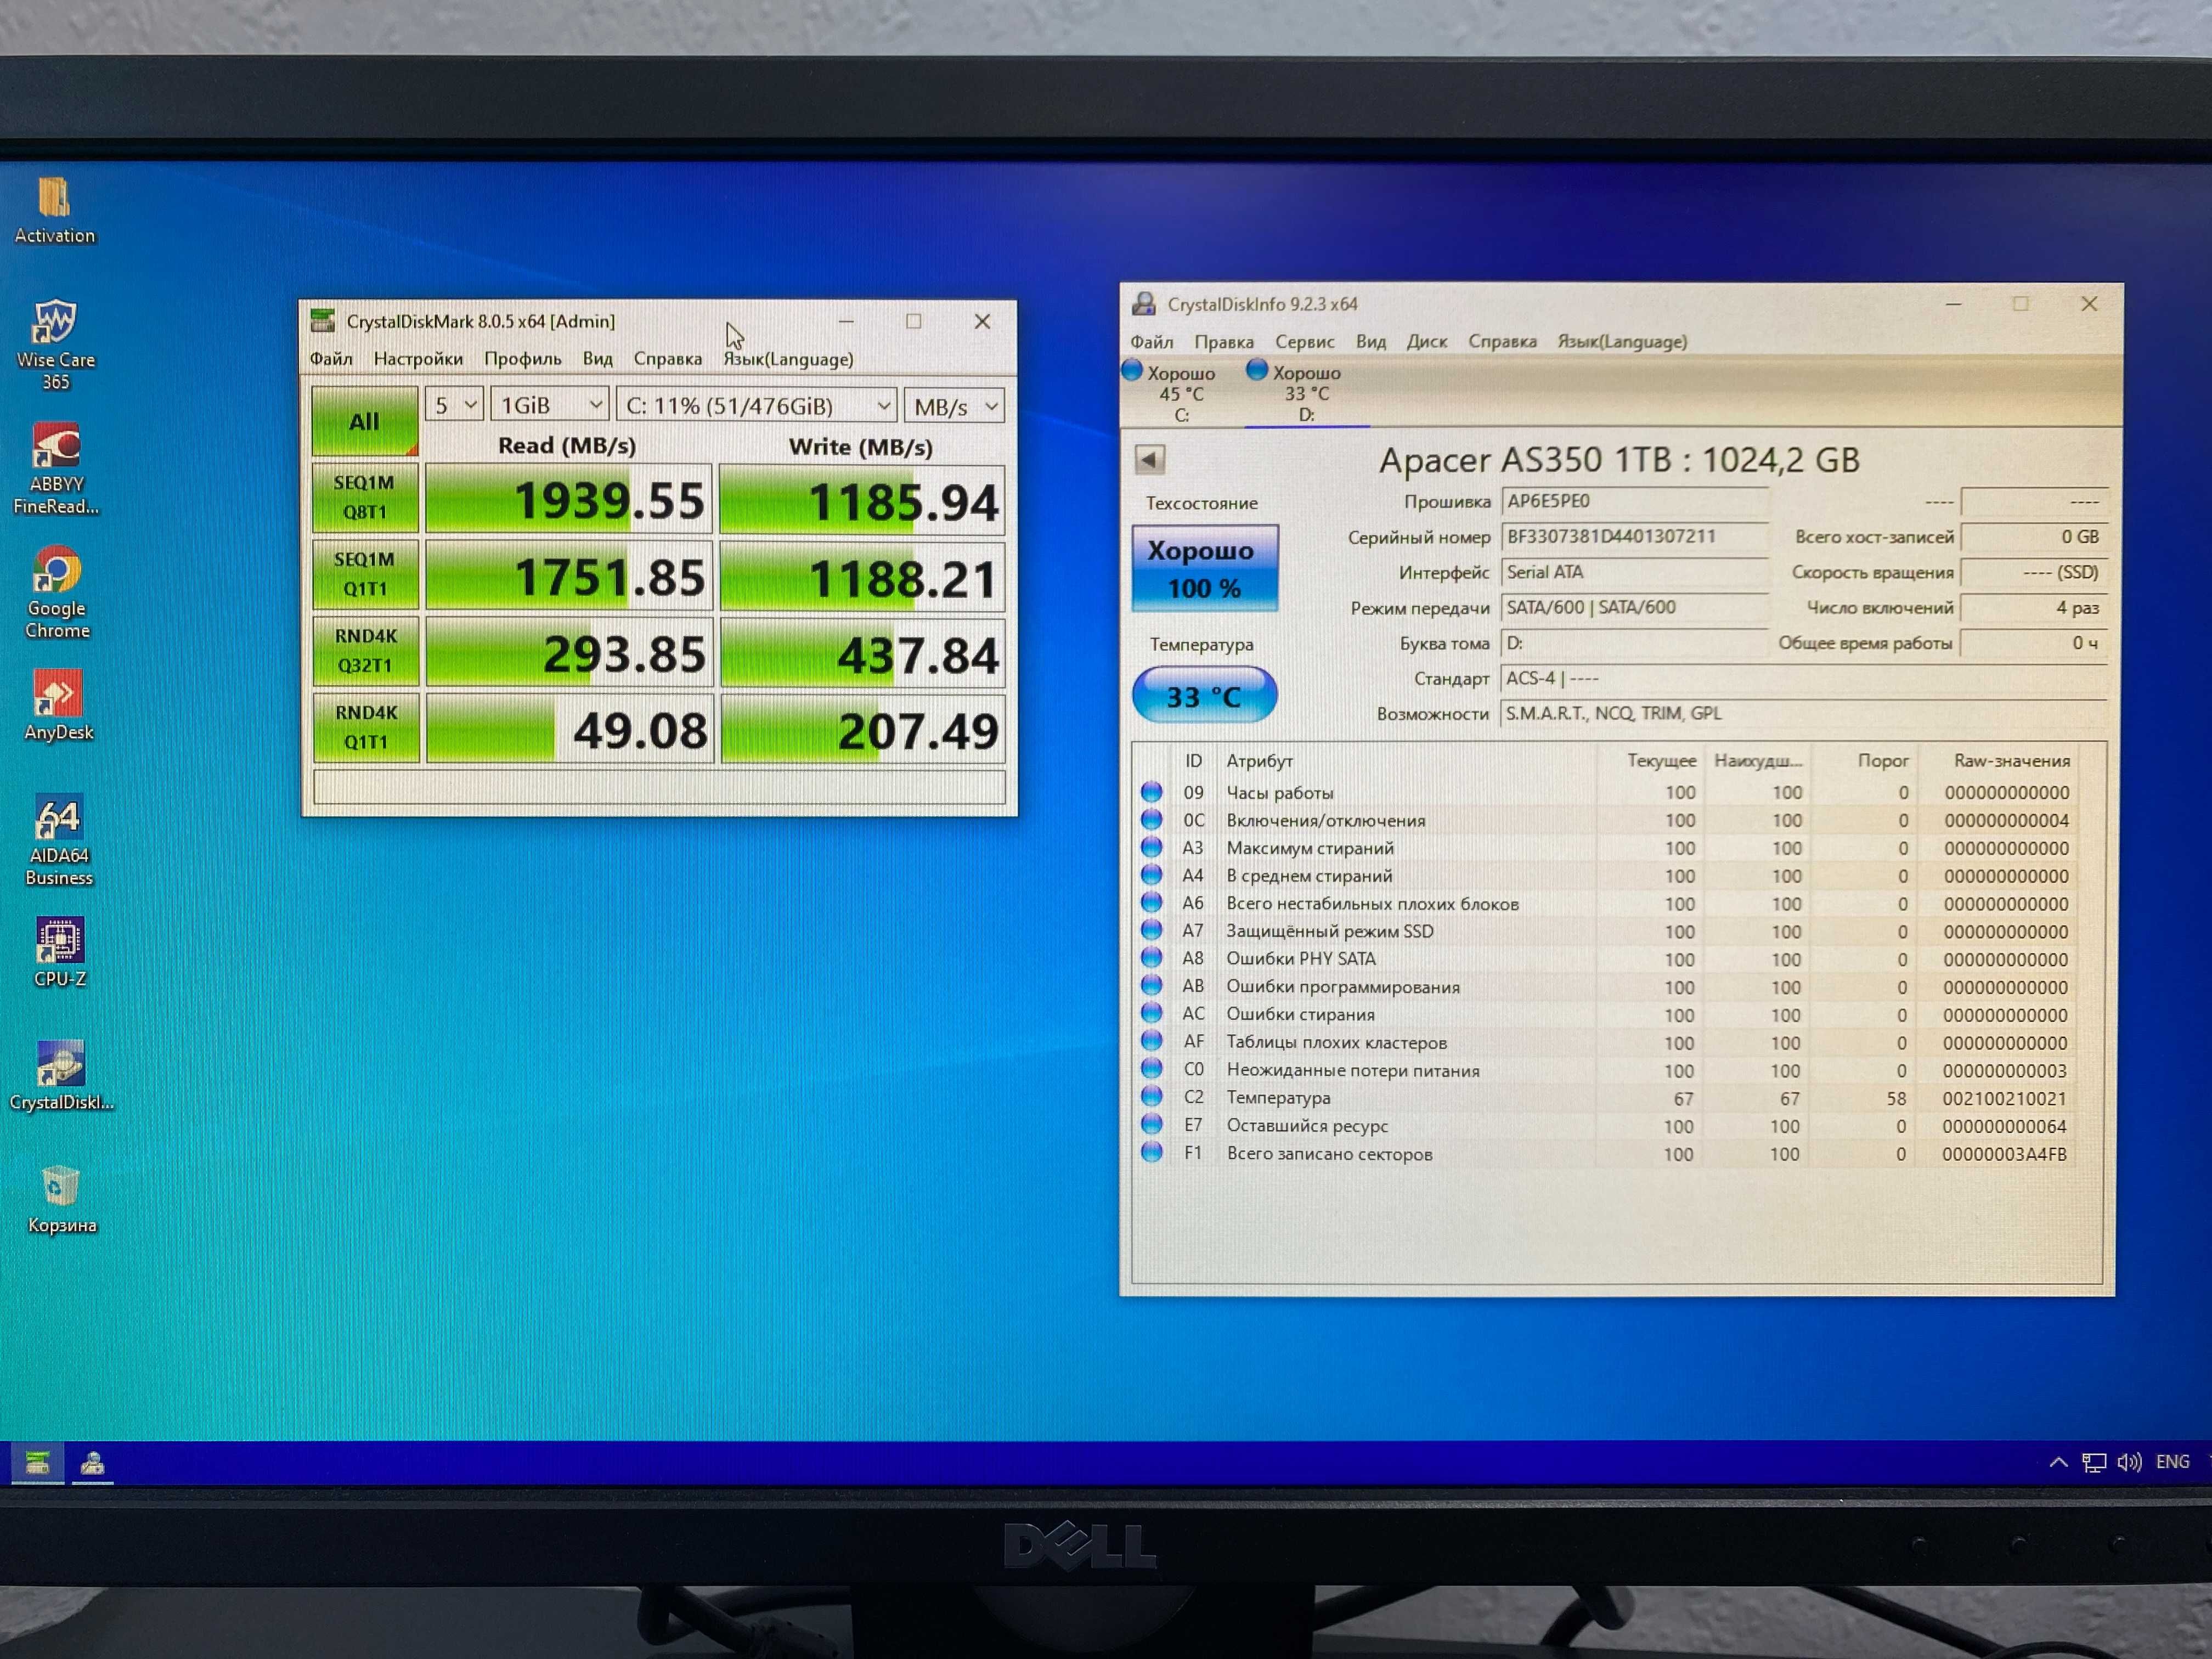The width and height of the screenshot is (2212, 1659).
Task: Open the Правка menu in CrystalDiskInfo
Action: point(1224,341)
